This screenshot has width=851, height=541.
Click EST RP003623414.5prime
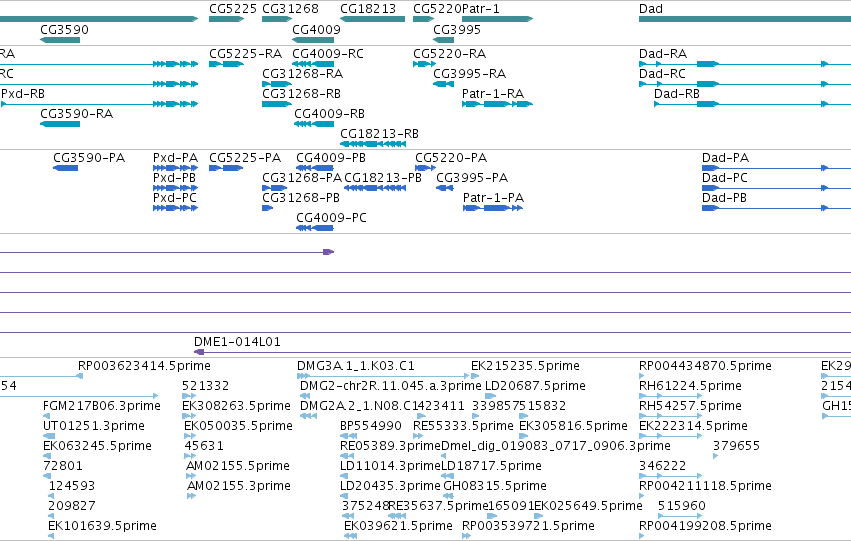click(x=144, y=366)
